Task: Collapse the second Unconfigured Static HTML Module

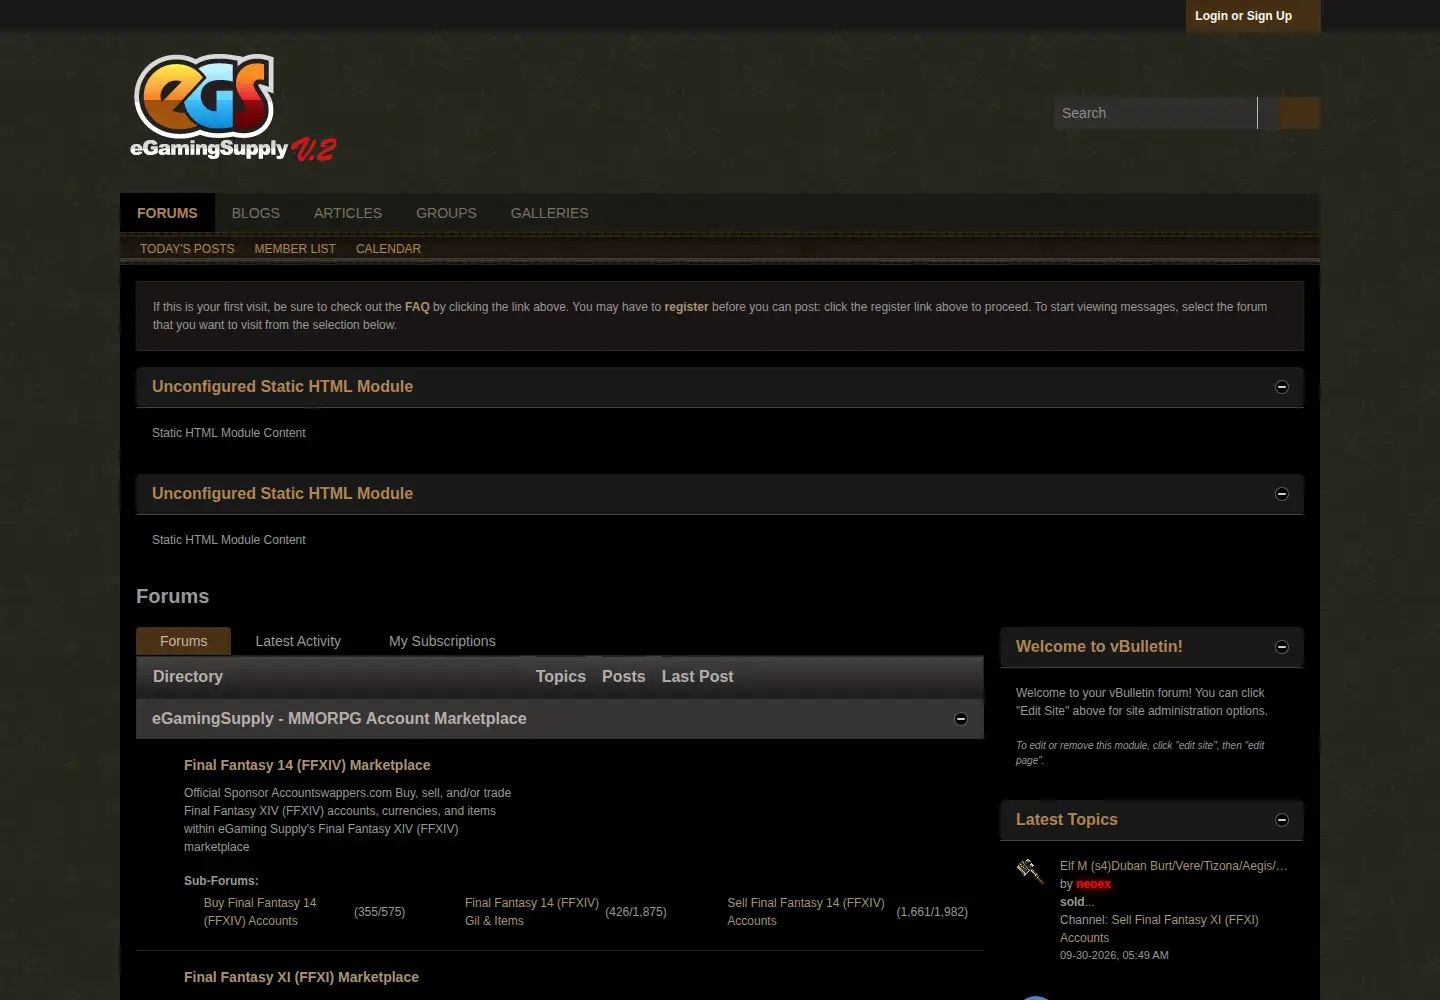Action: (1282, 494)
